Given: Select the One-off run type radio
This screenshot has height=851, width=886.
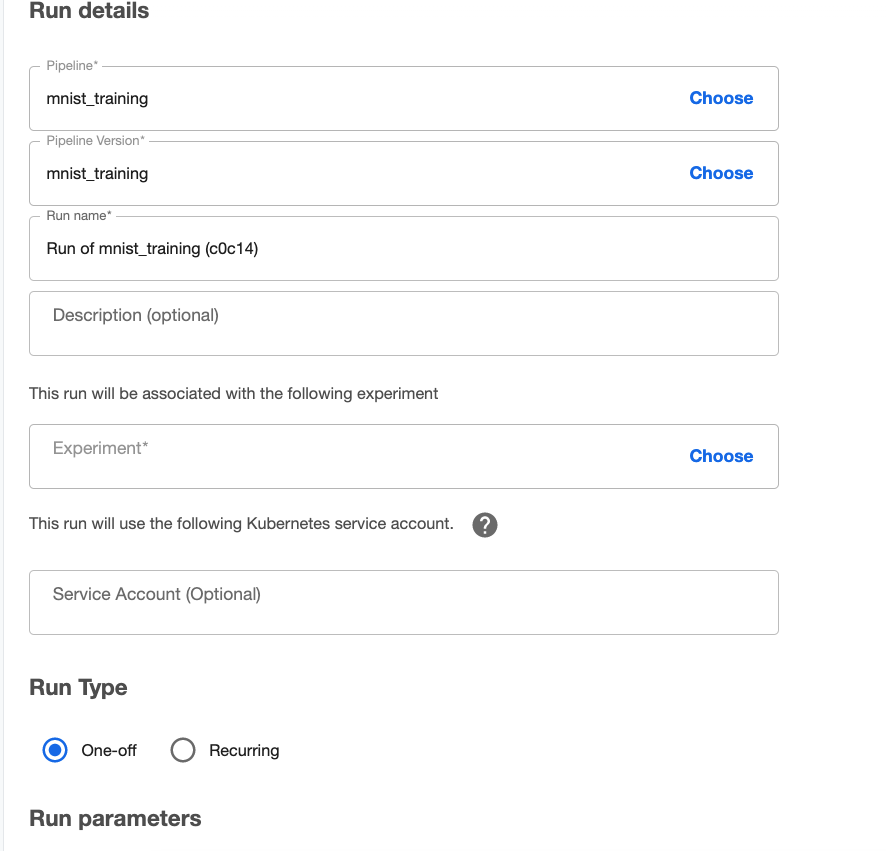Looking at the screenshot, I should pos(55,750).
